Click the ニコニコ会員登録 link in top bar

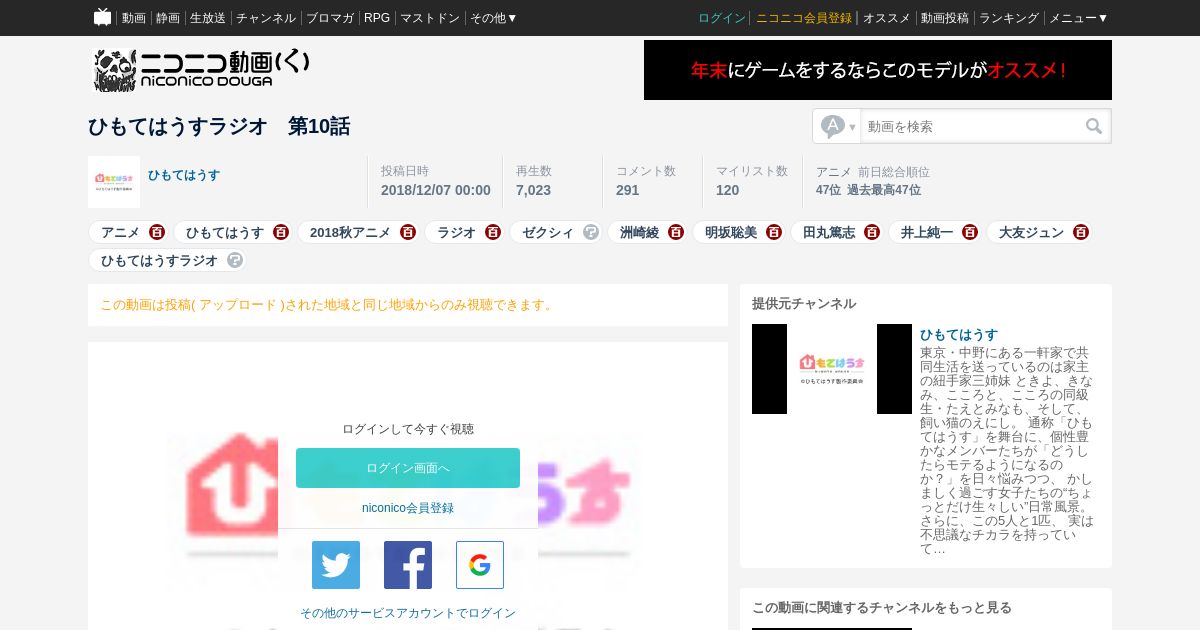804,18
